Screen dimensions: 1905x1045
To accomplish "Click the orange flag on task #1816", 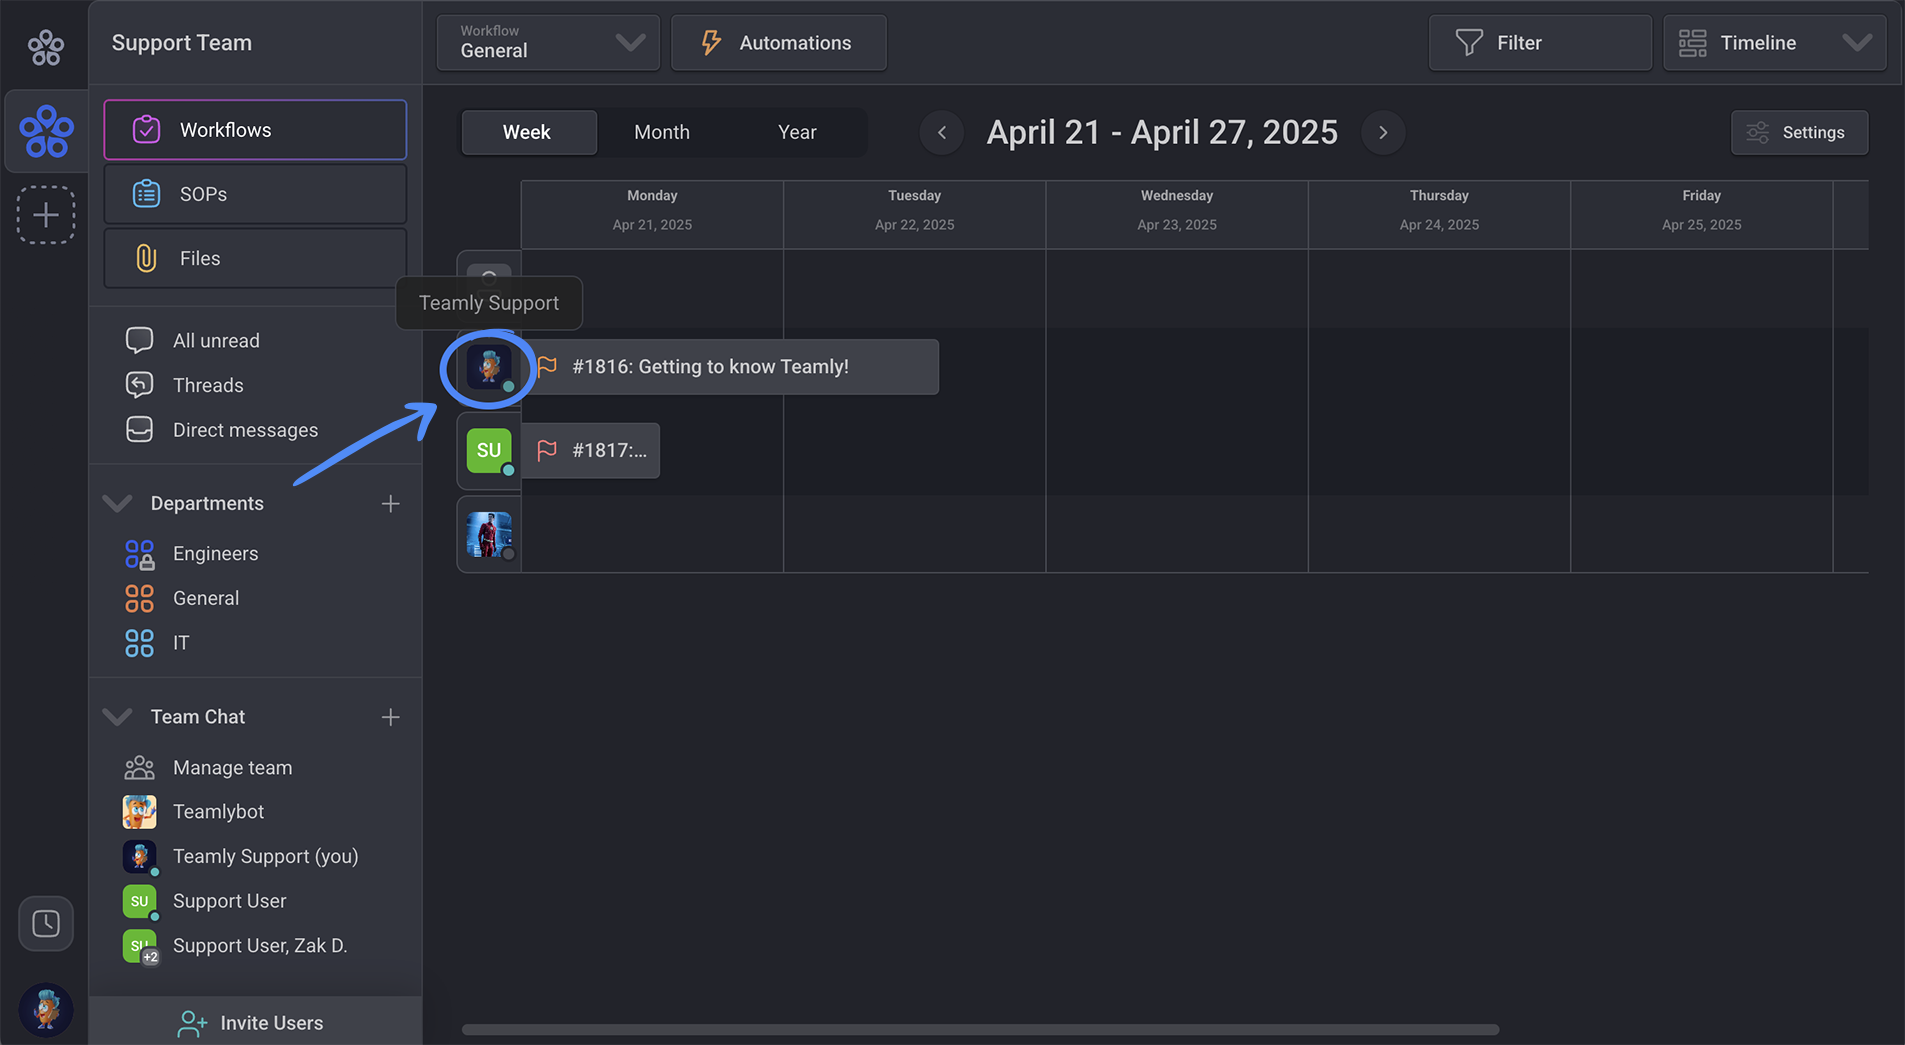I will [547, 367].
